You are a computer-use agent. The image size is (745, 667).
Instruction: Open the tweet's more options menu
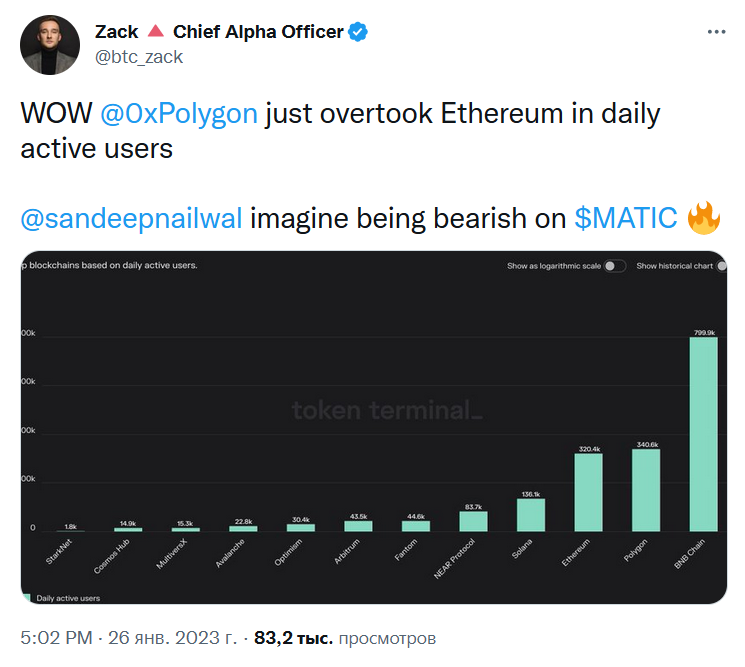point(716,32)
